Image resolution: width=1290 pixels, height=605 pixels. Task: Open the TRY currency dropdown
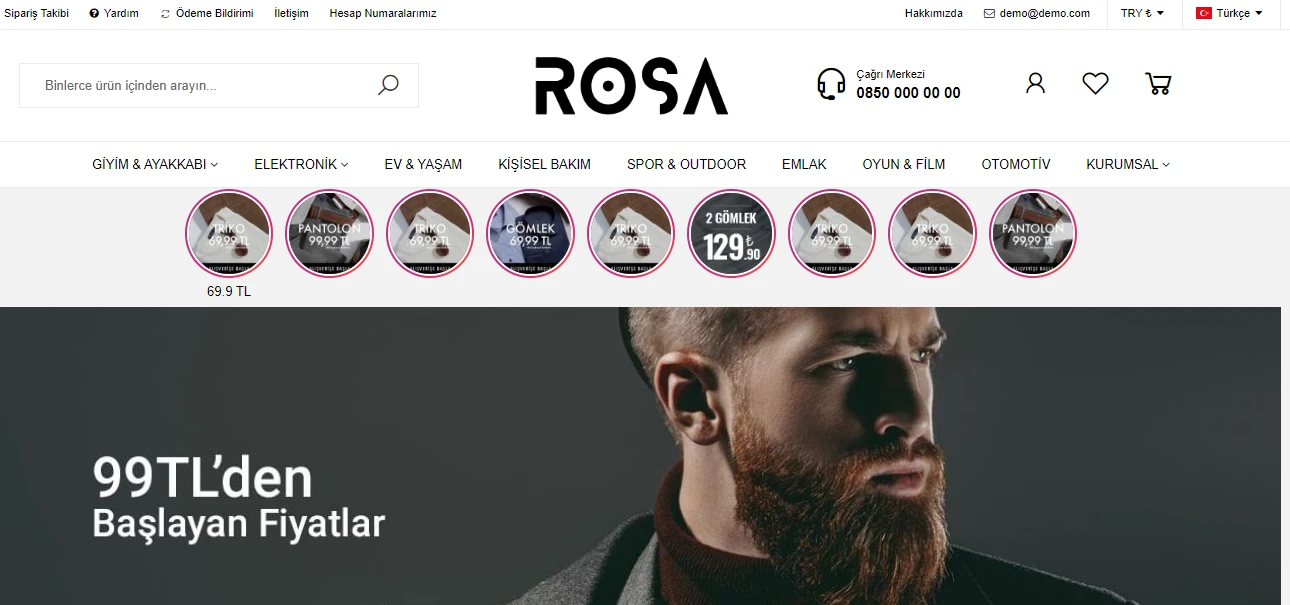tap(1142, 14)
